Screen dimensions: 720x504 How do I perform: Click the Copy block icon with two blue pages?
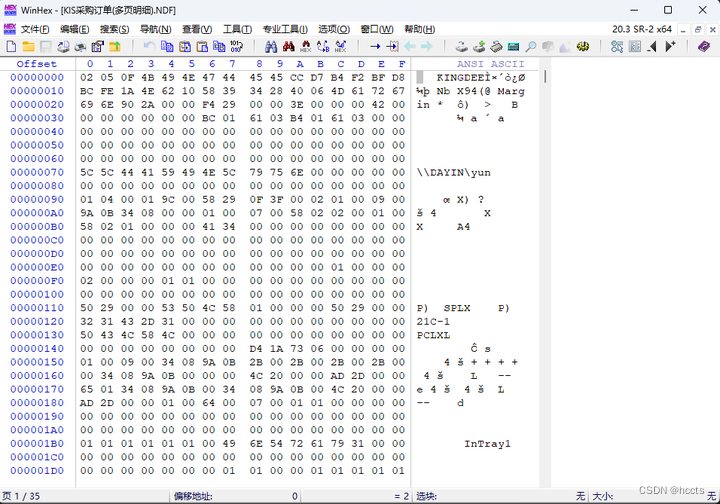click(167, 46)
